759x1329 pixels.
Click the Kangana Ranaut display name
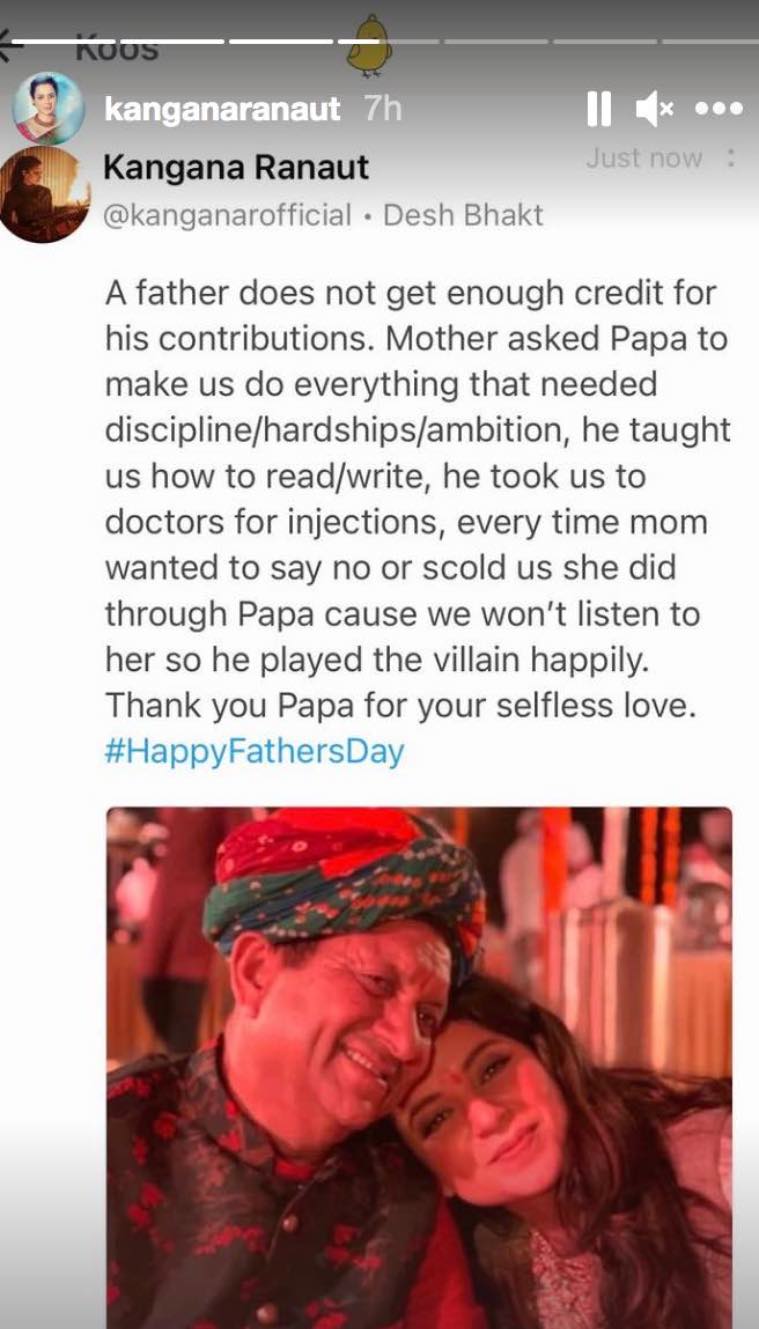tap(236, 167)
